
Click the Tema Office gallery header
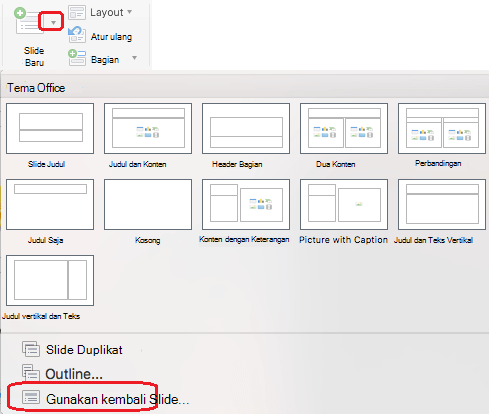tap(36, 88)
